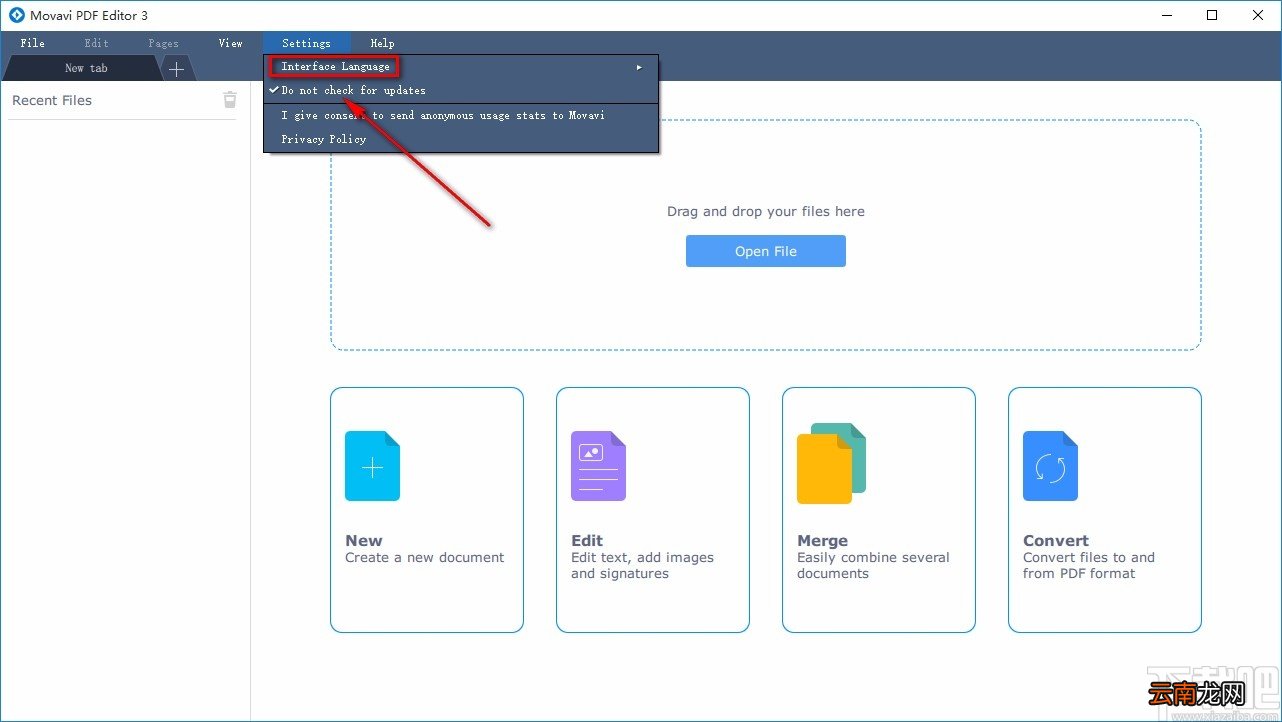Click the trash icon beside Recent Files
Viewport: 1282px width, 722px height.
coord(230,99)
